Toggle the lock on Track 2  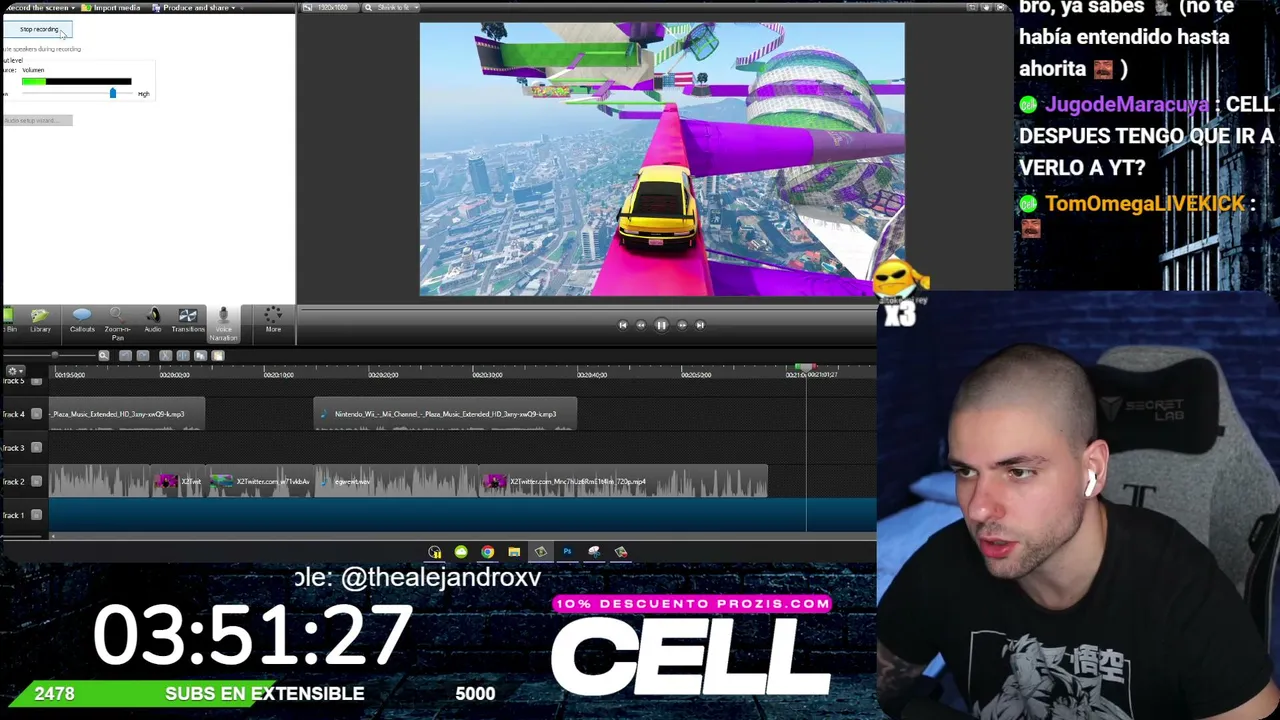(37, 482)
